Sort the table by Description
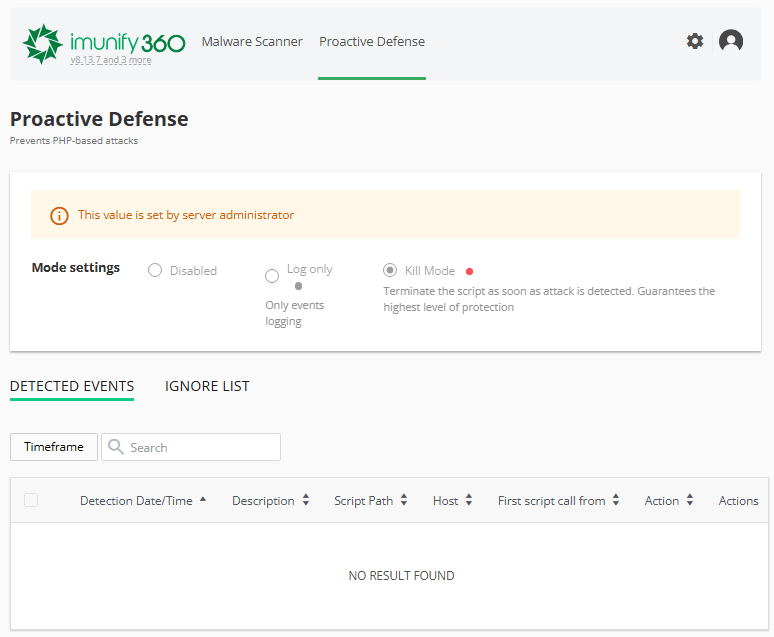The height and width of the screenshot is (637, 774). pyautogui.click(x=271, y=501)
